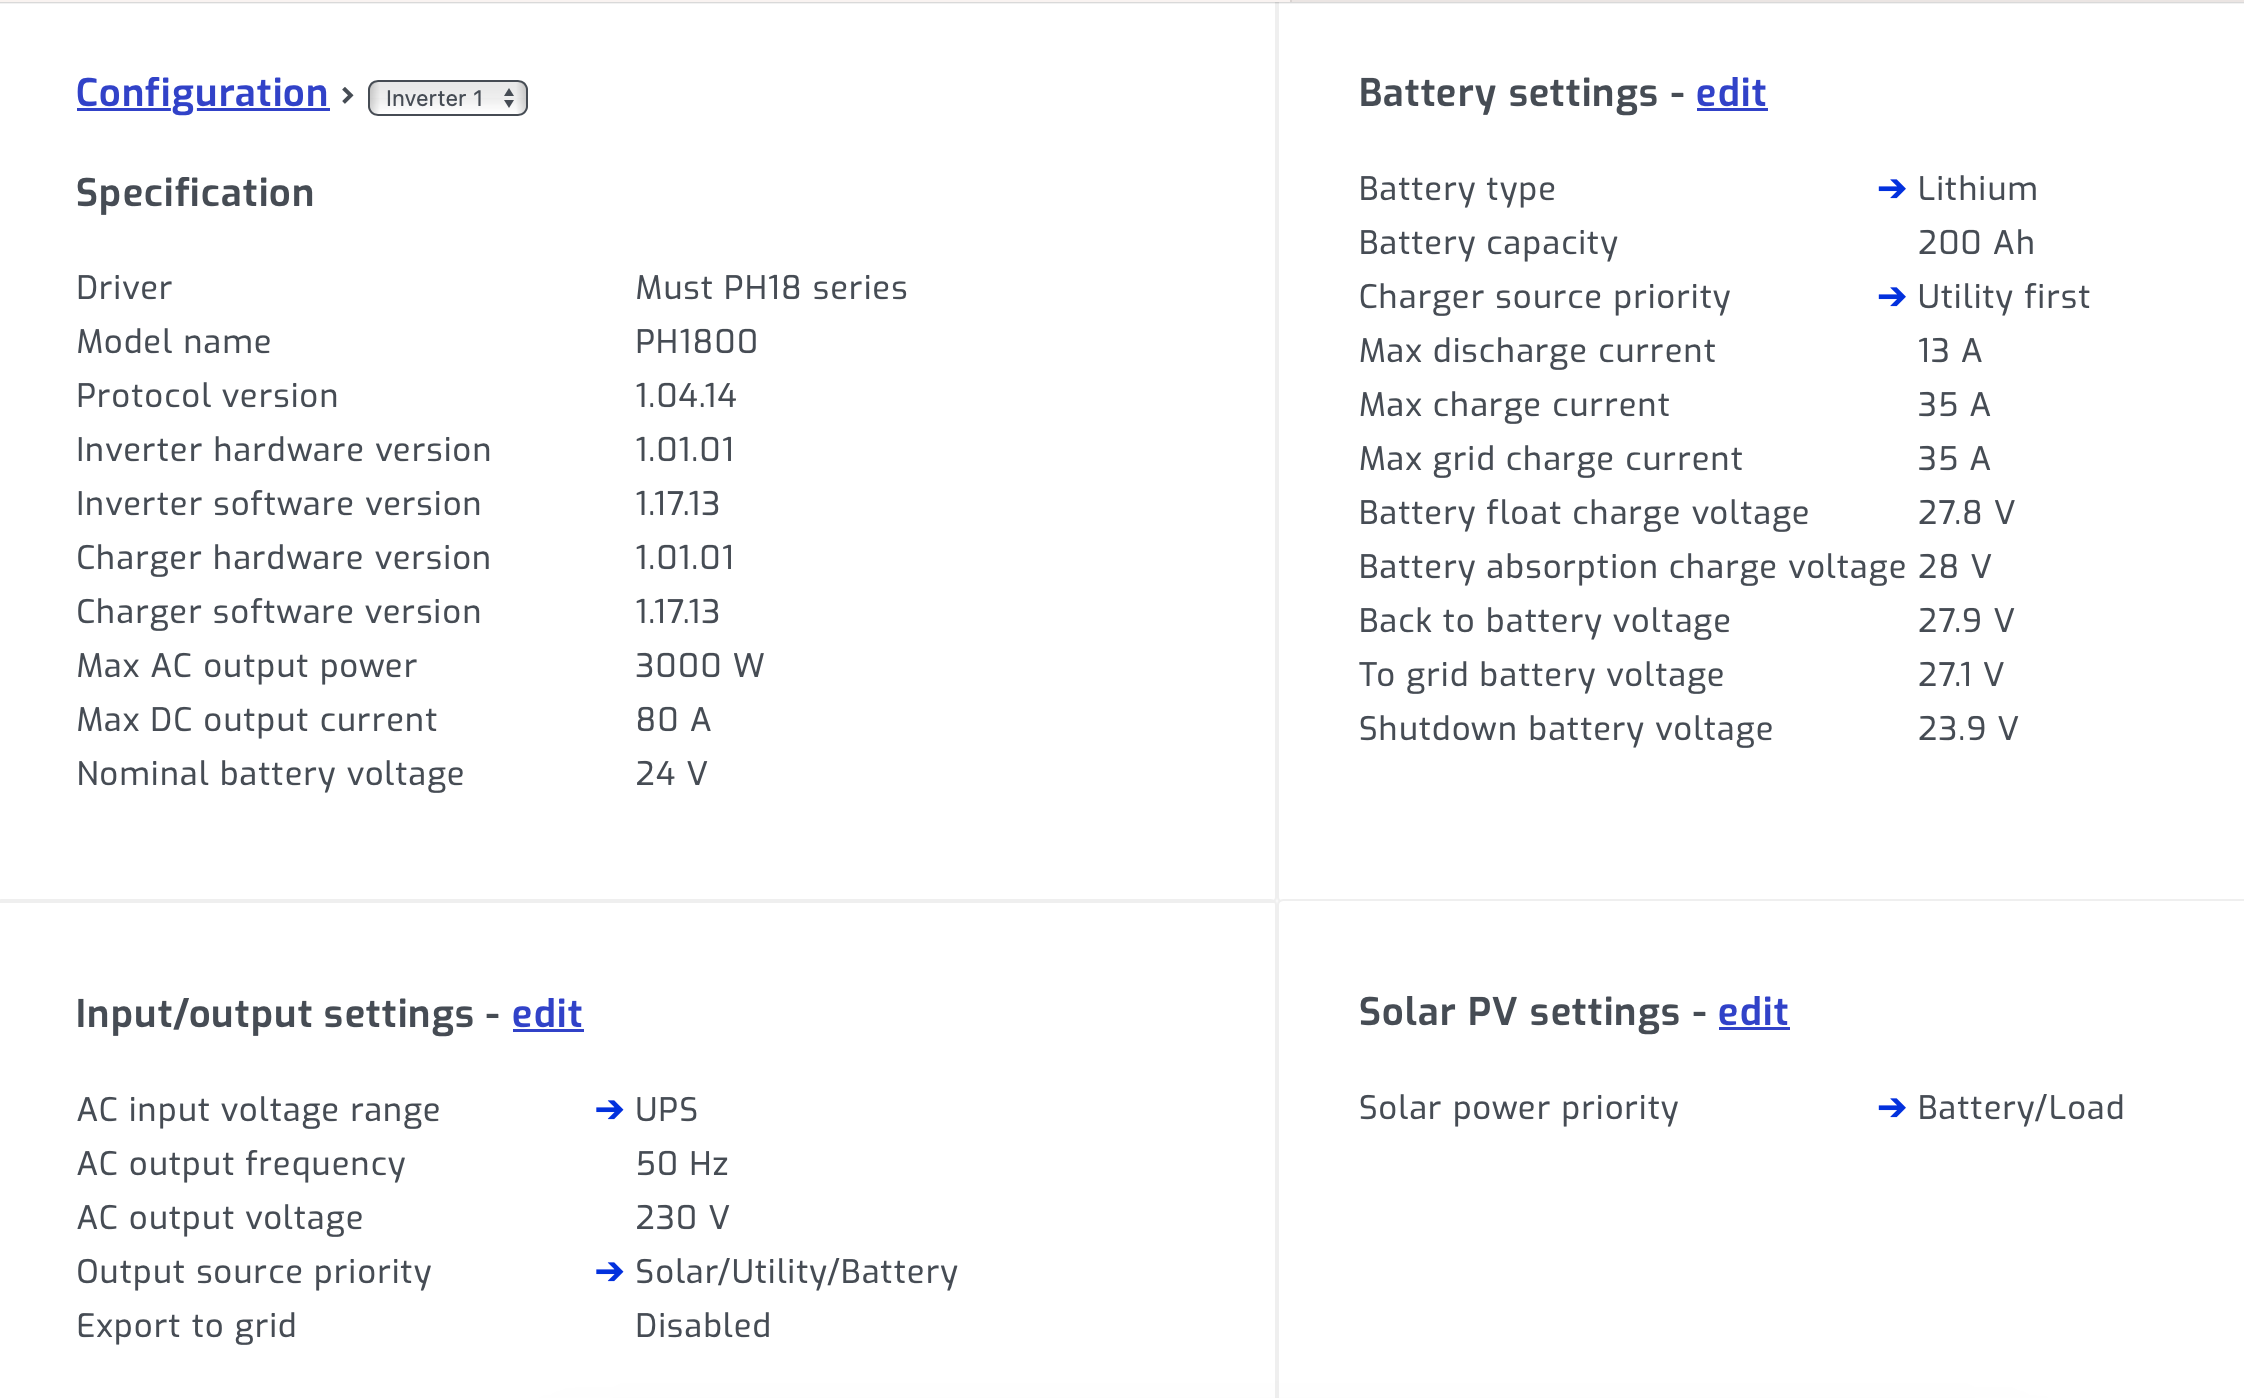Edit the Solar PV settings

tap(1753, 1012)
